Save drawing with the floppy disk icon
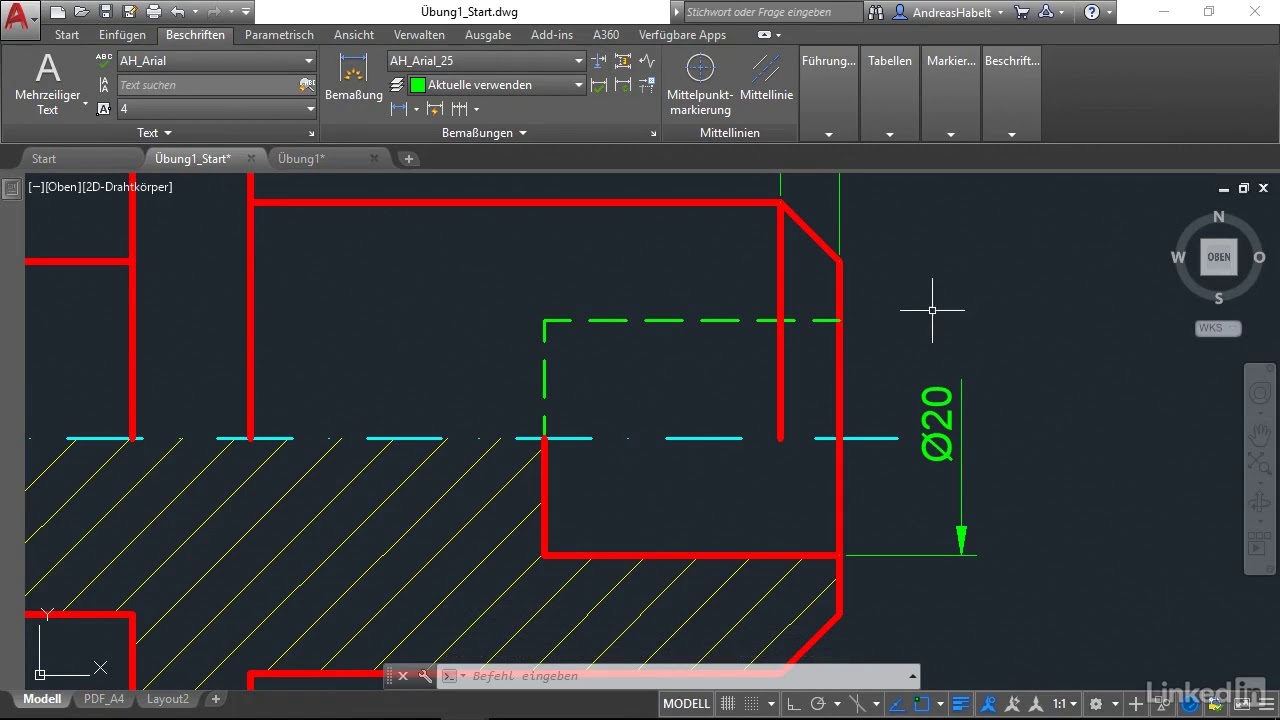Screen dimensions: 1280x720 (x=105, y=12)
